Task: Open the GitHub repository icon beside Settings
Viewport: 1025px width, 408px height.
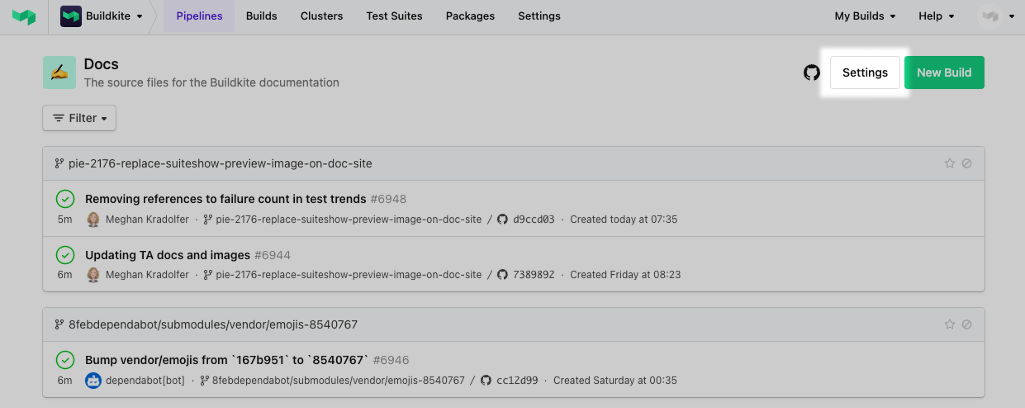Action: 811,73
